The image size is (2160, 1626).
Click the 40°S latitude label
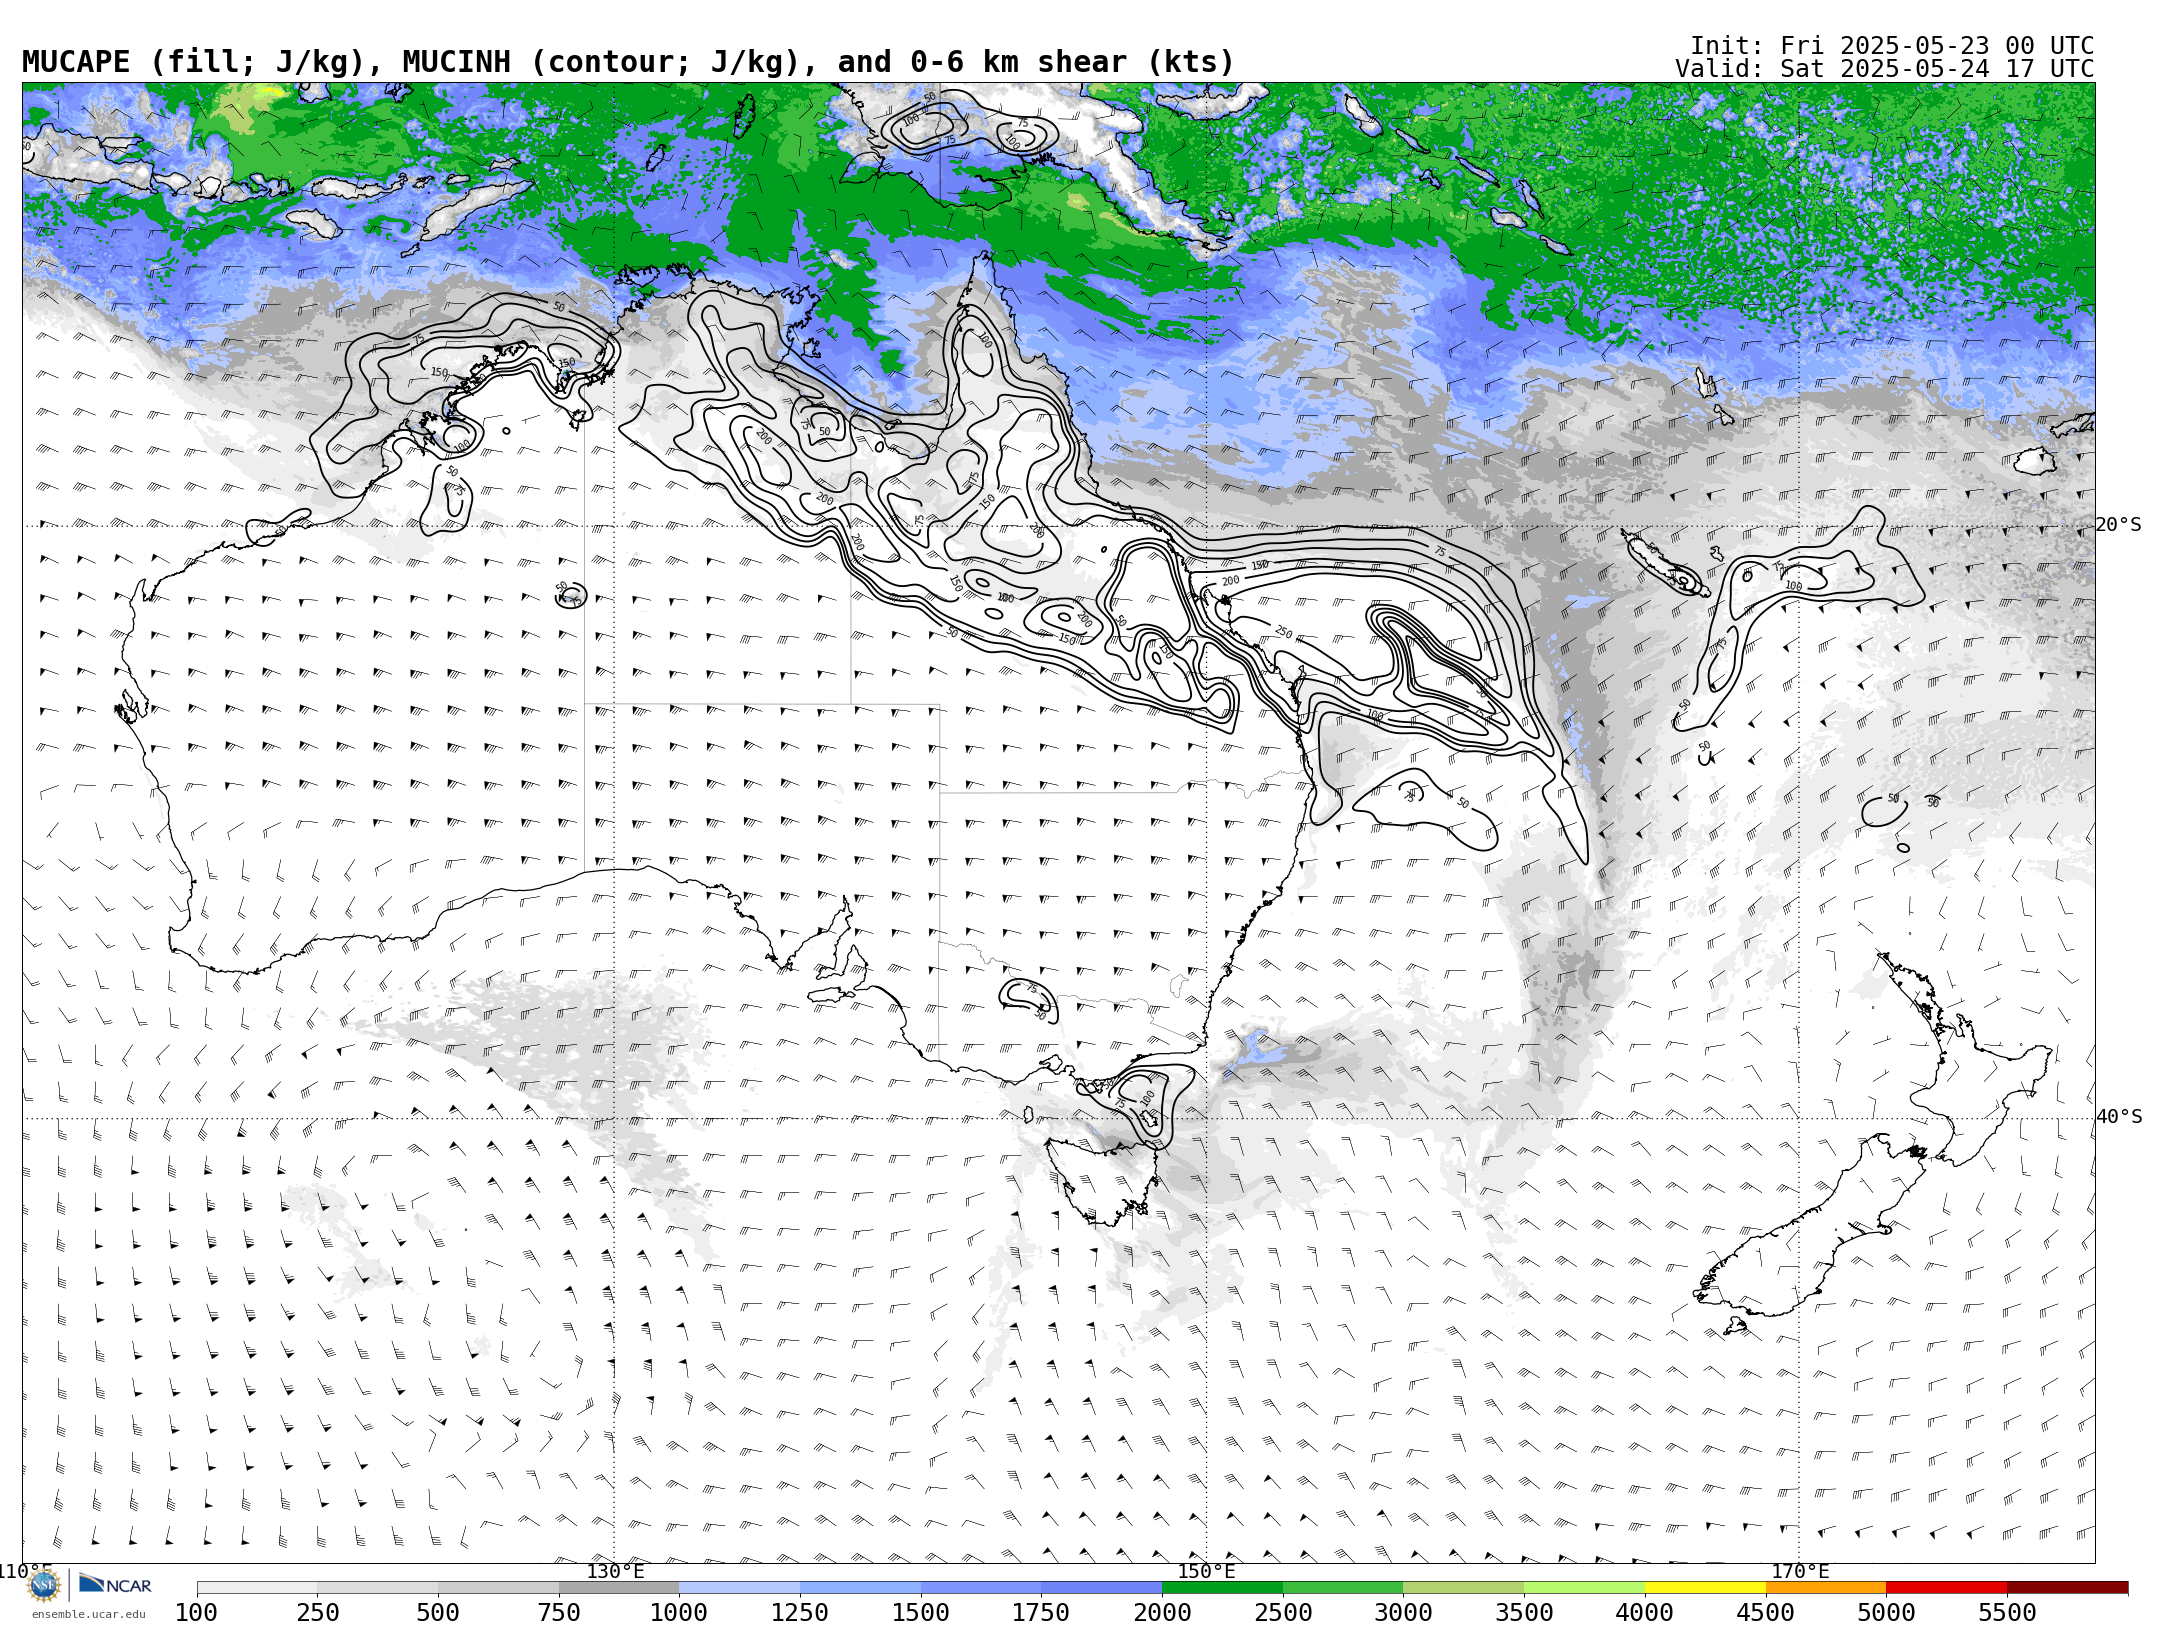(x=2119, y=1117)
